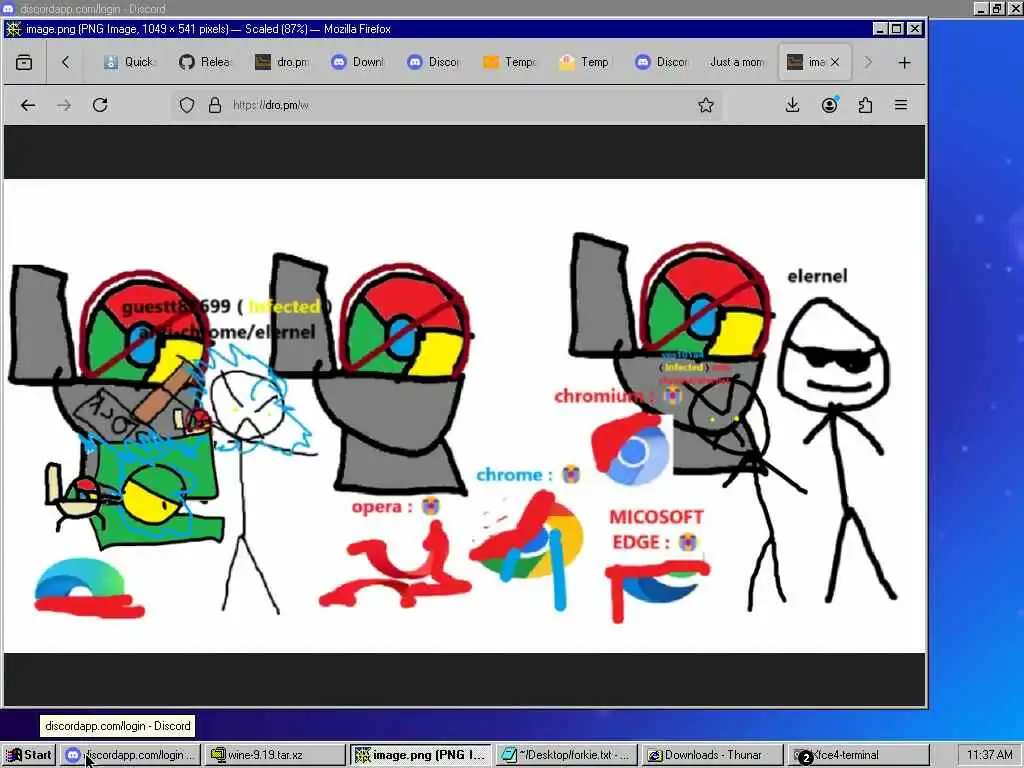Switch to the Discord Download tab
1024x768 pixels.
[357, 62]
